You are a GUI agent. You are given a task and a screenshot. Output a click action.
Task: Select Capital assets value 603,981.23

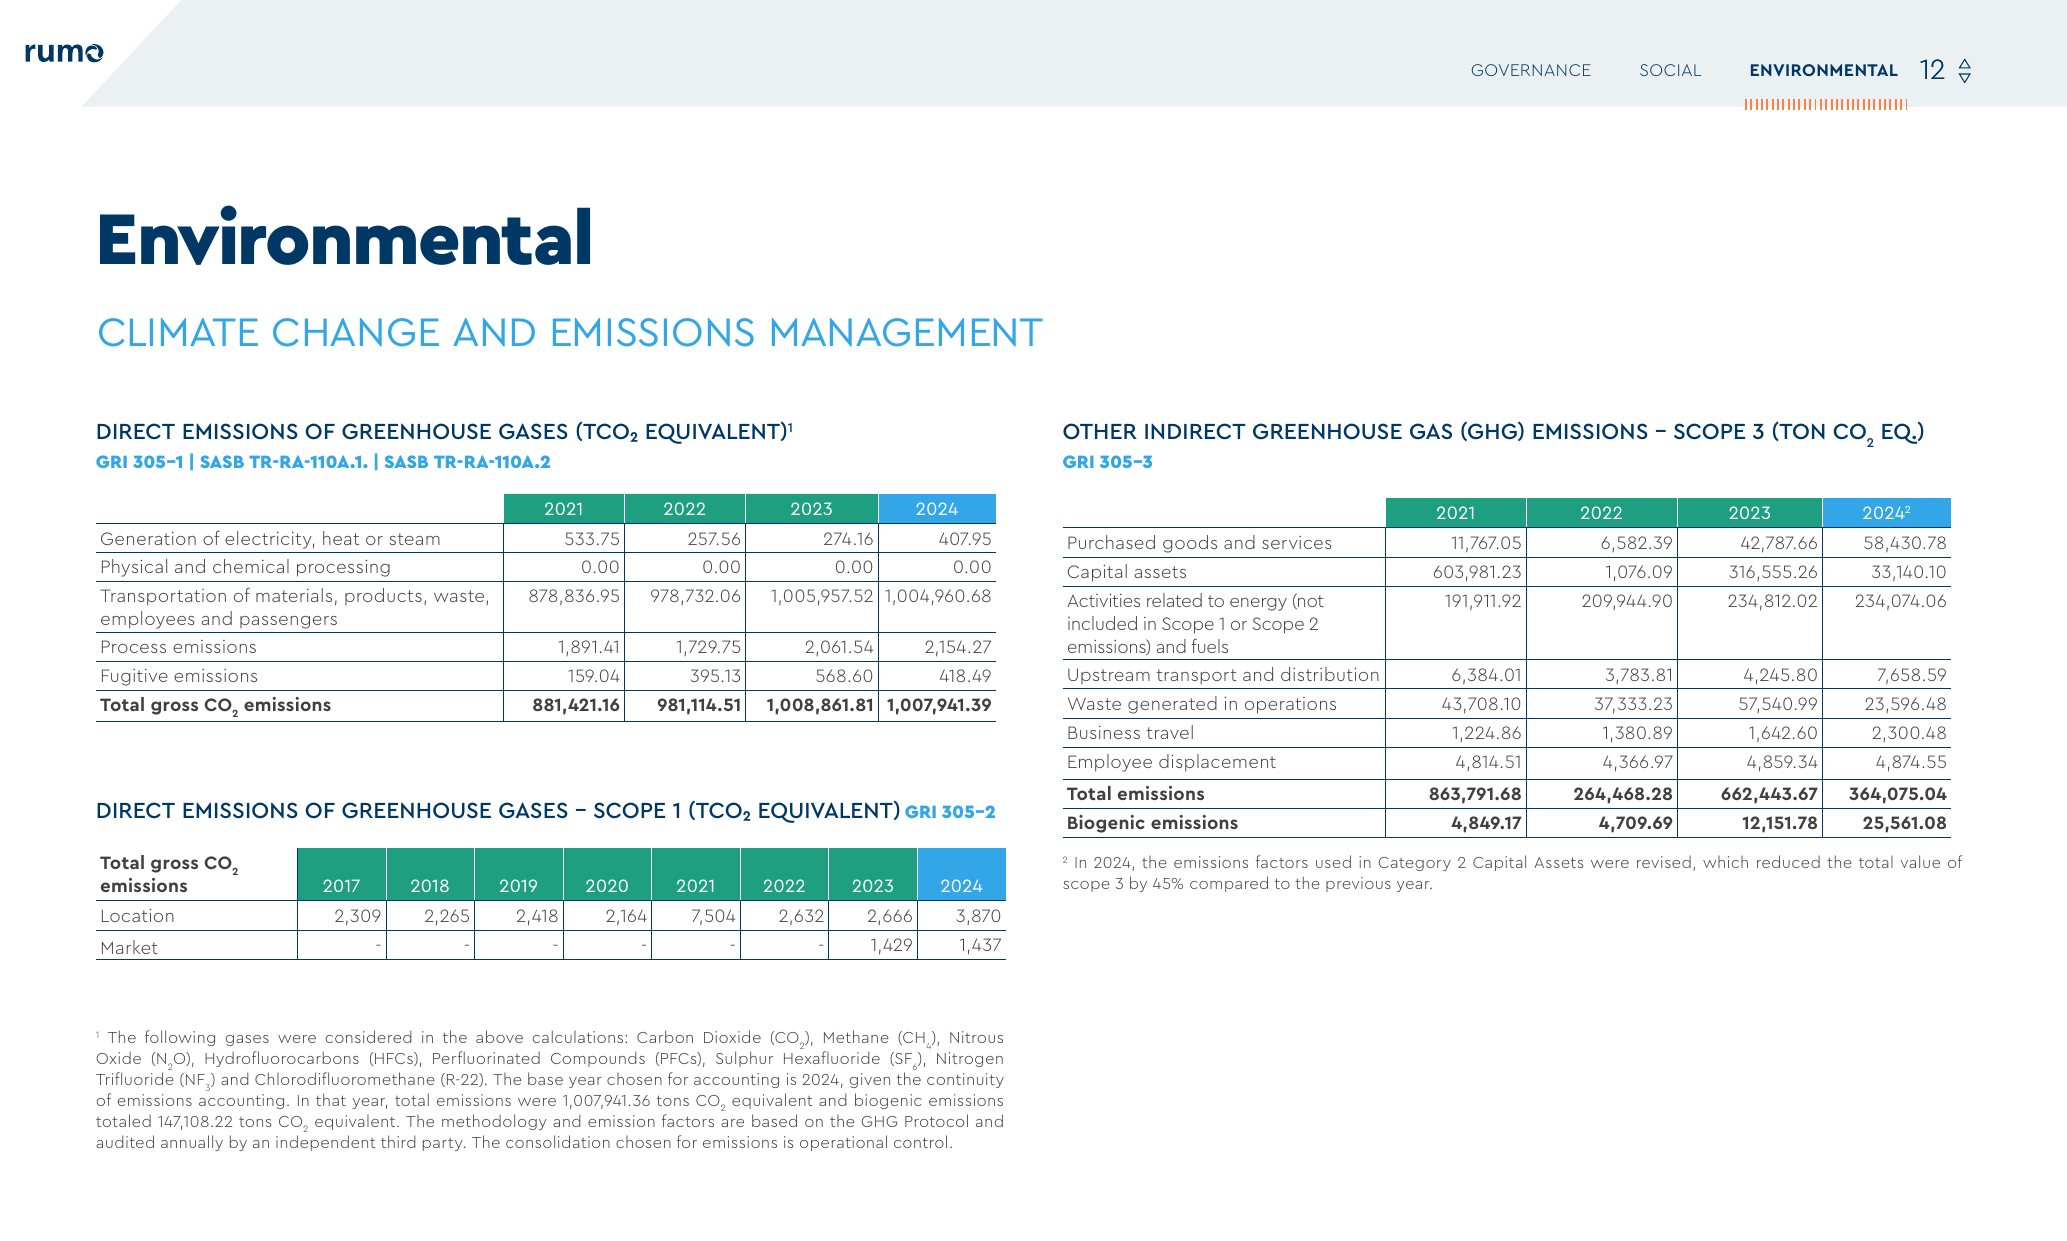click(1475, 572)
